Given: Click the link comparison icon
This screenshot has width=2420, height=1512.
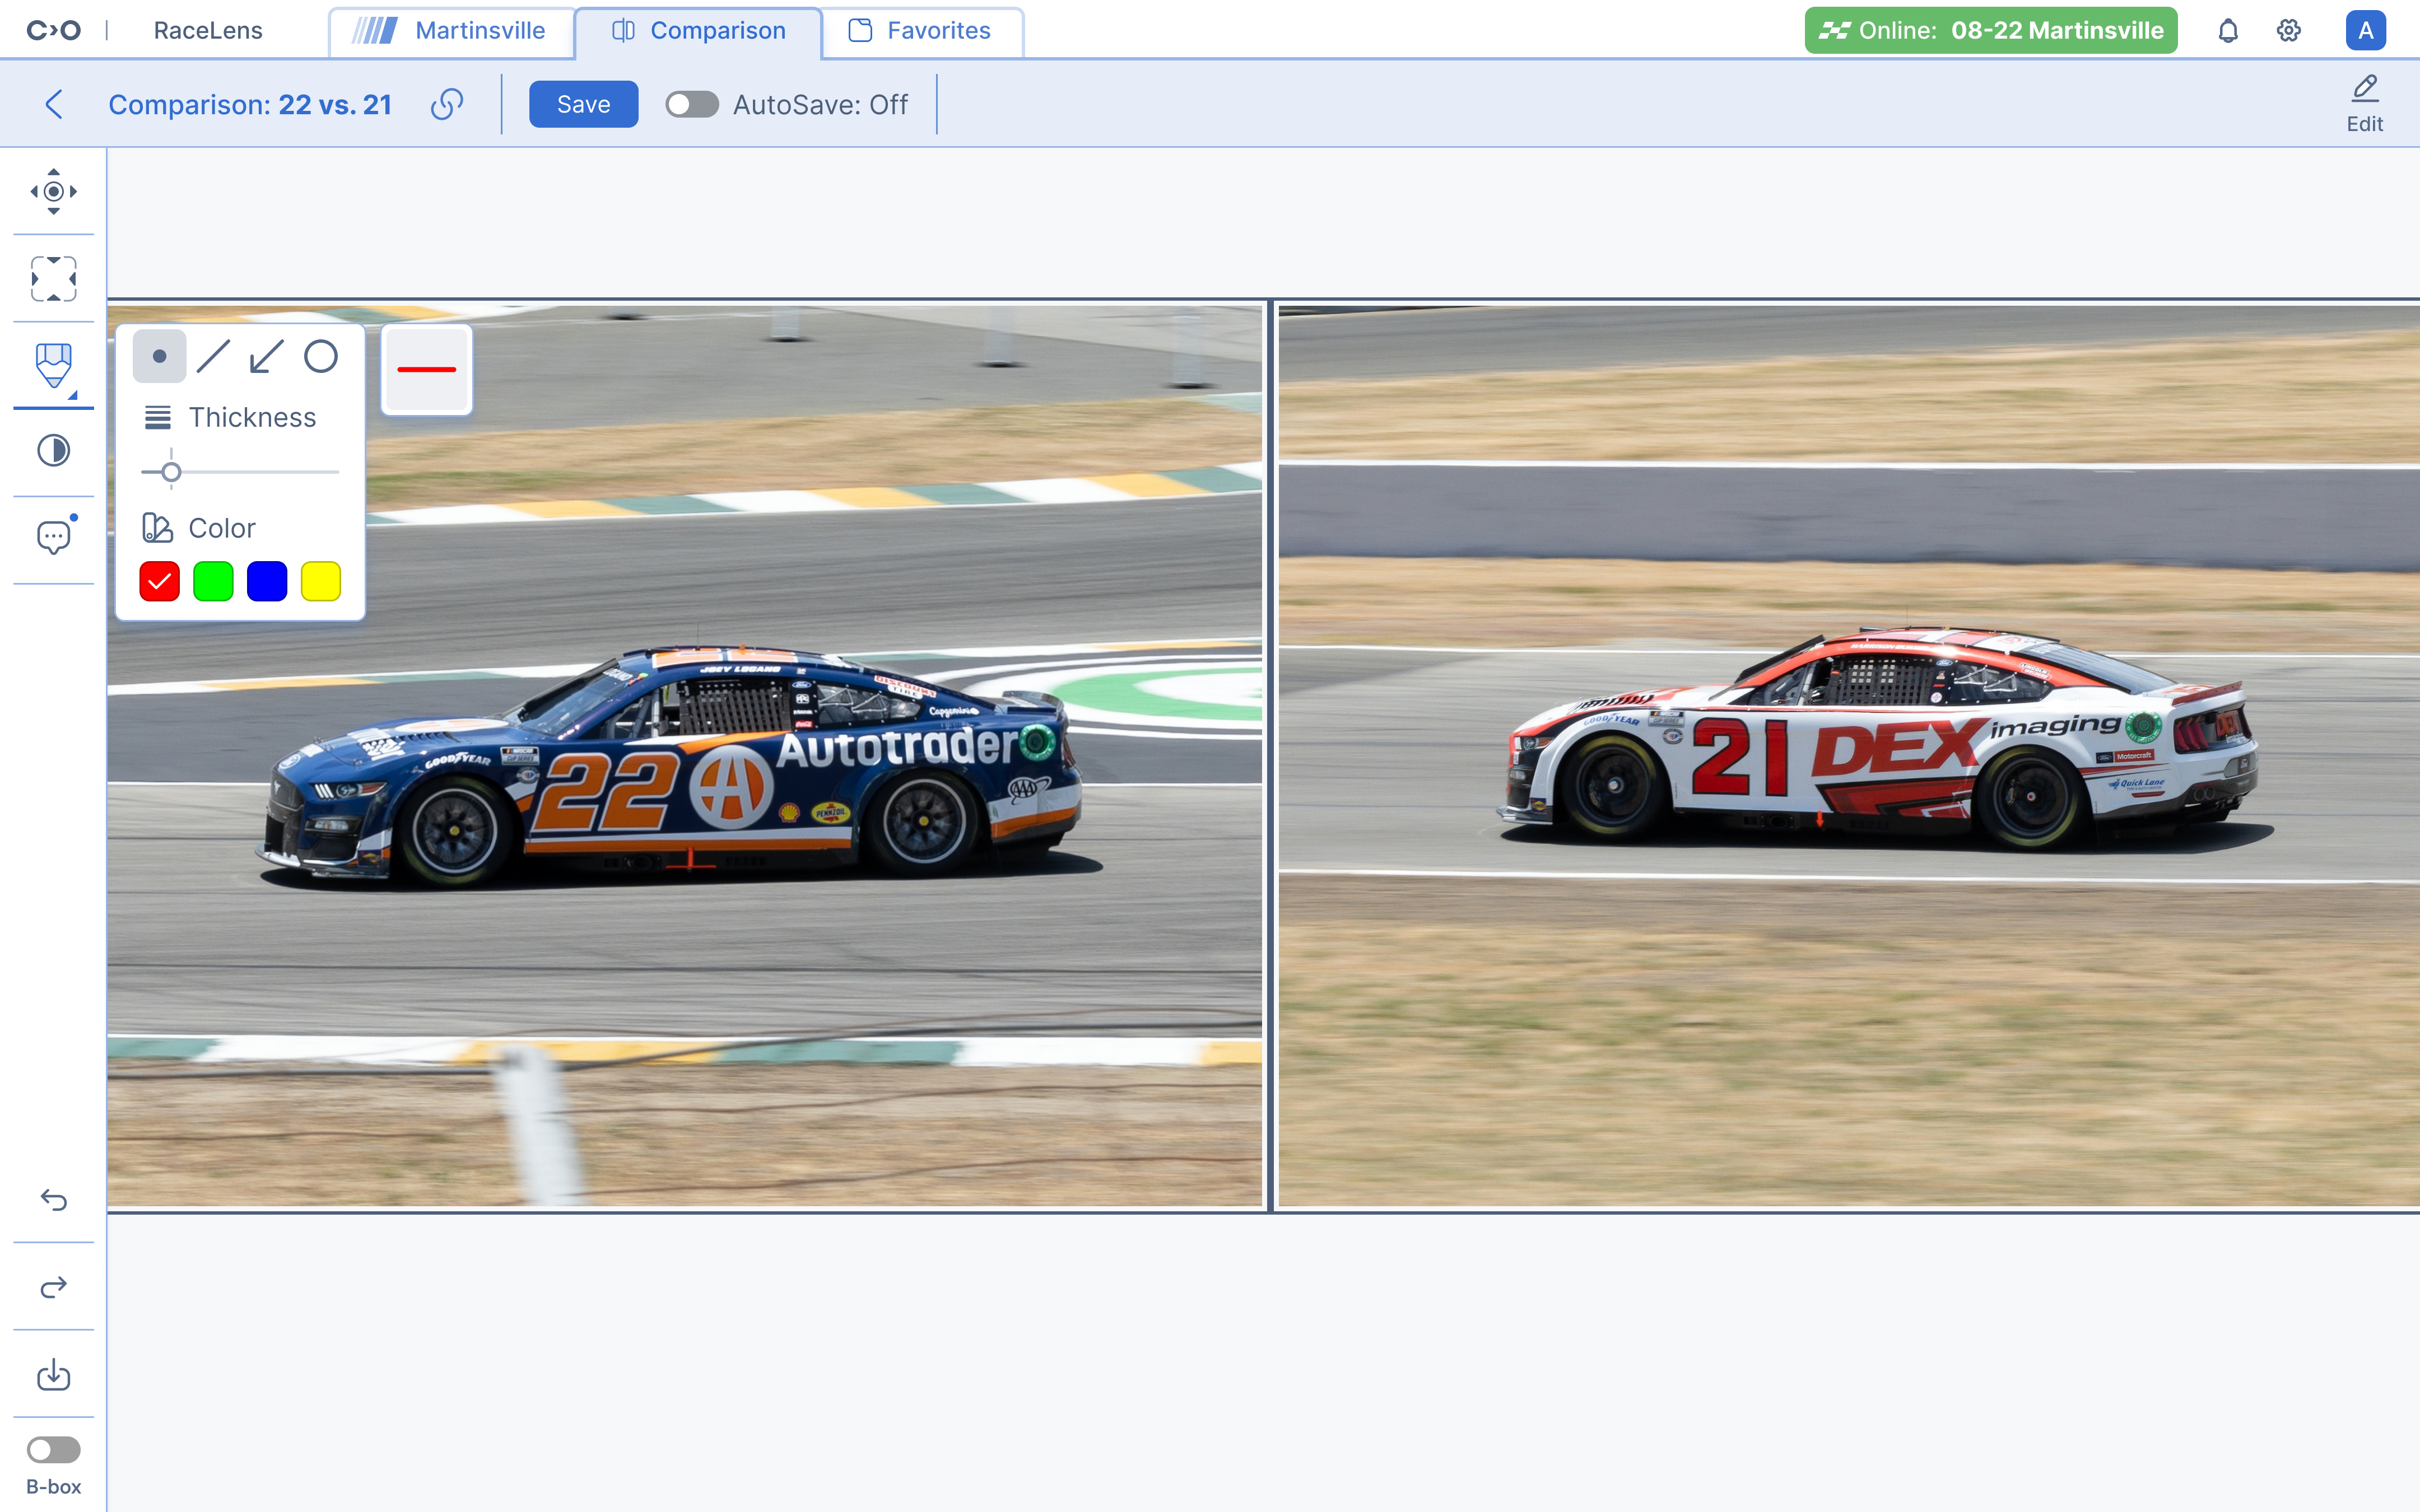Looking at the screenshot, I should click(x=447, y=104).
